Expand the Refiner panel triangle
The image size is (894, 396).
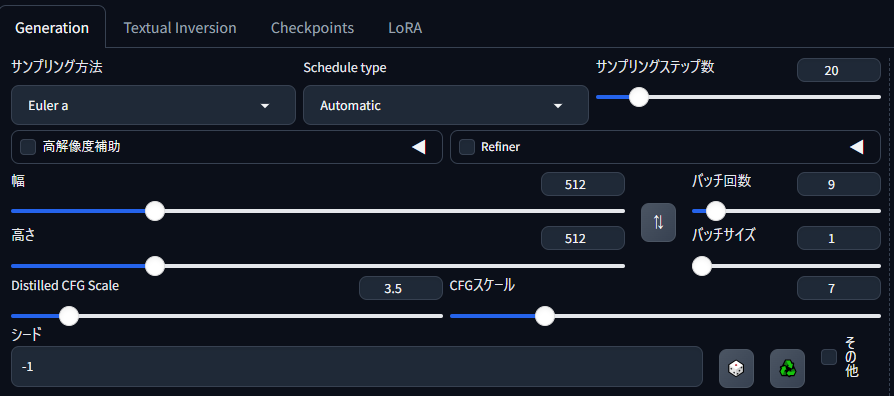856,147
